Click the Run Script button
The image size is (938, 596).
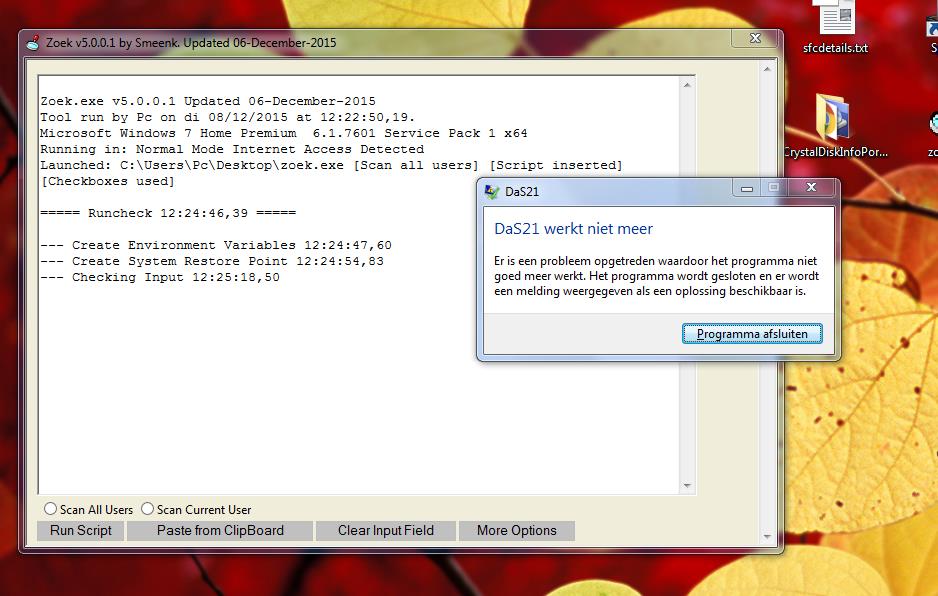pyautogui.click(x=81, y=530)
